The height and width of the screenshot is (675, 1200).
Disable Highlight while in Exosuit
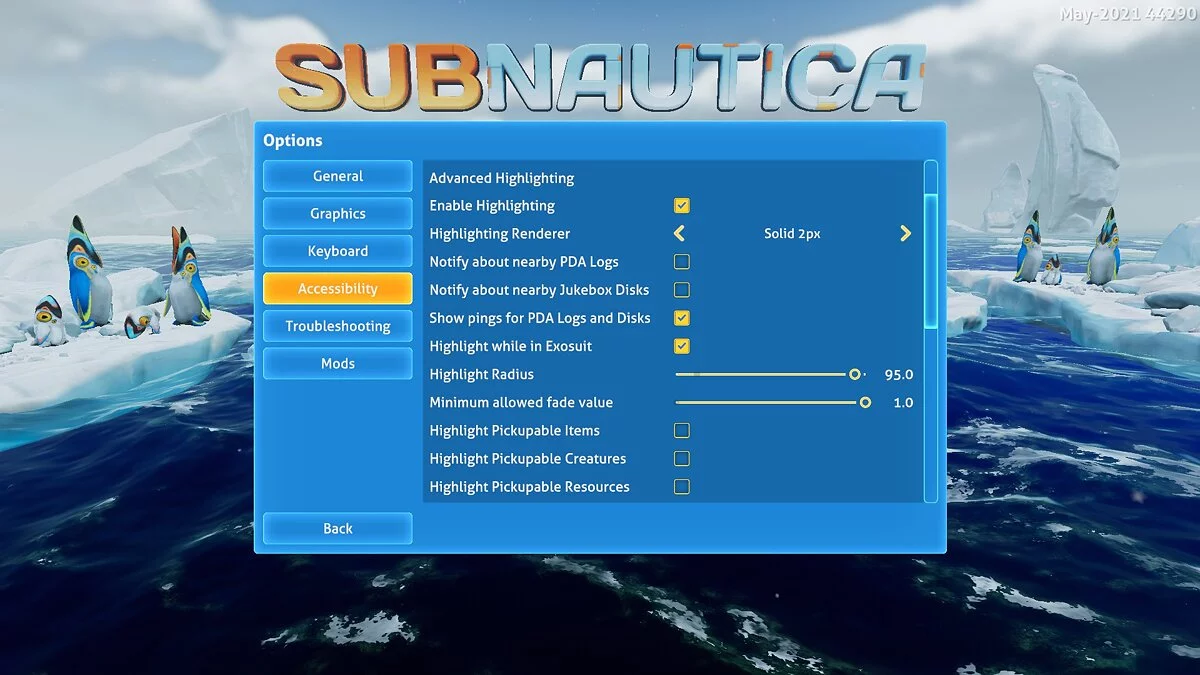[x=681, y=346]
